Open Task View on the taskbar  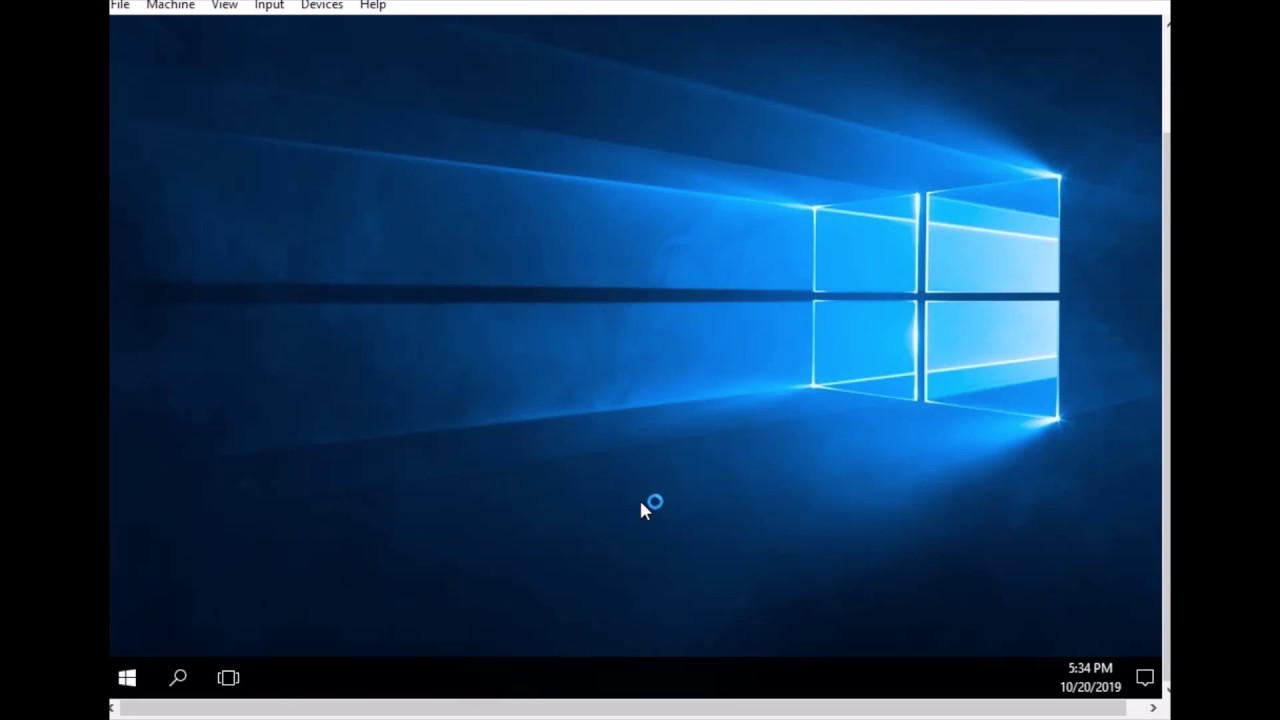[228, 678]
